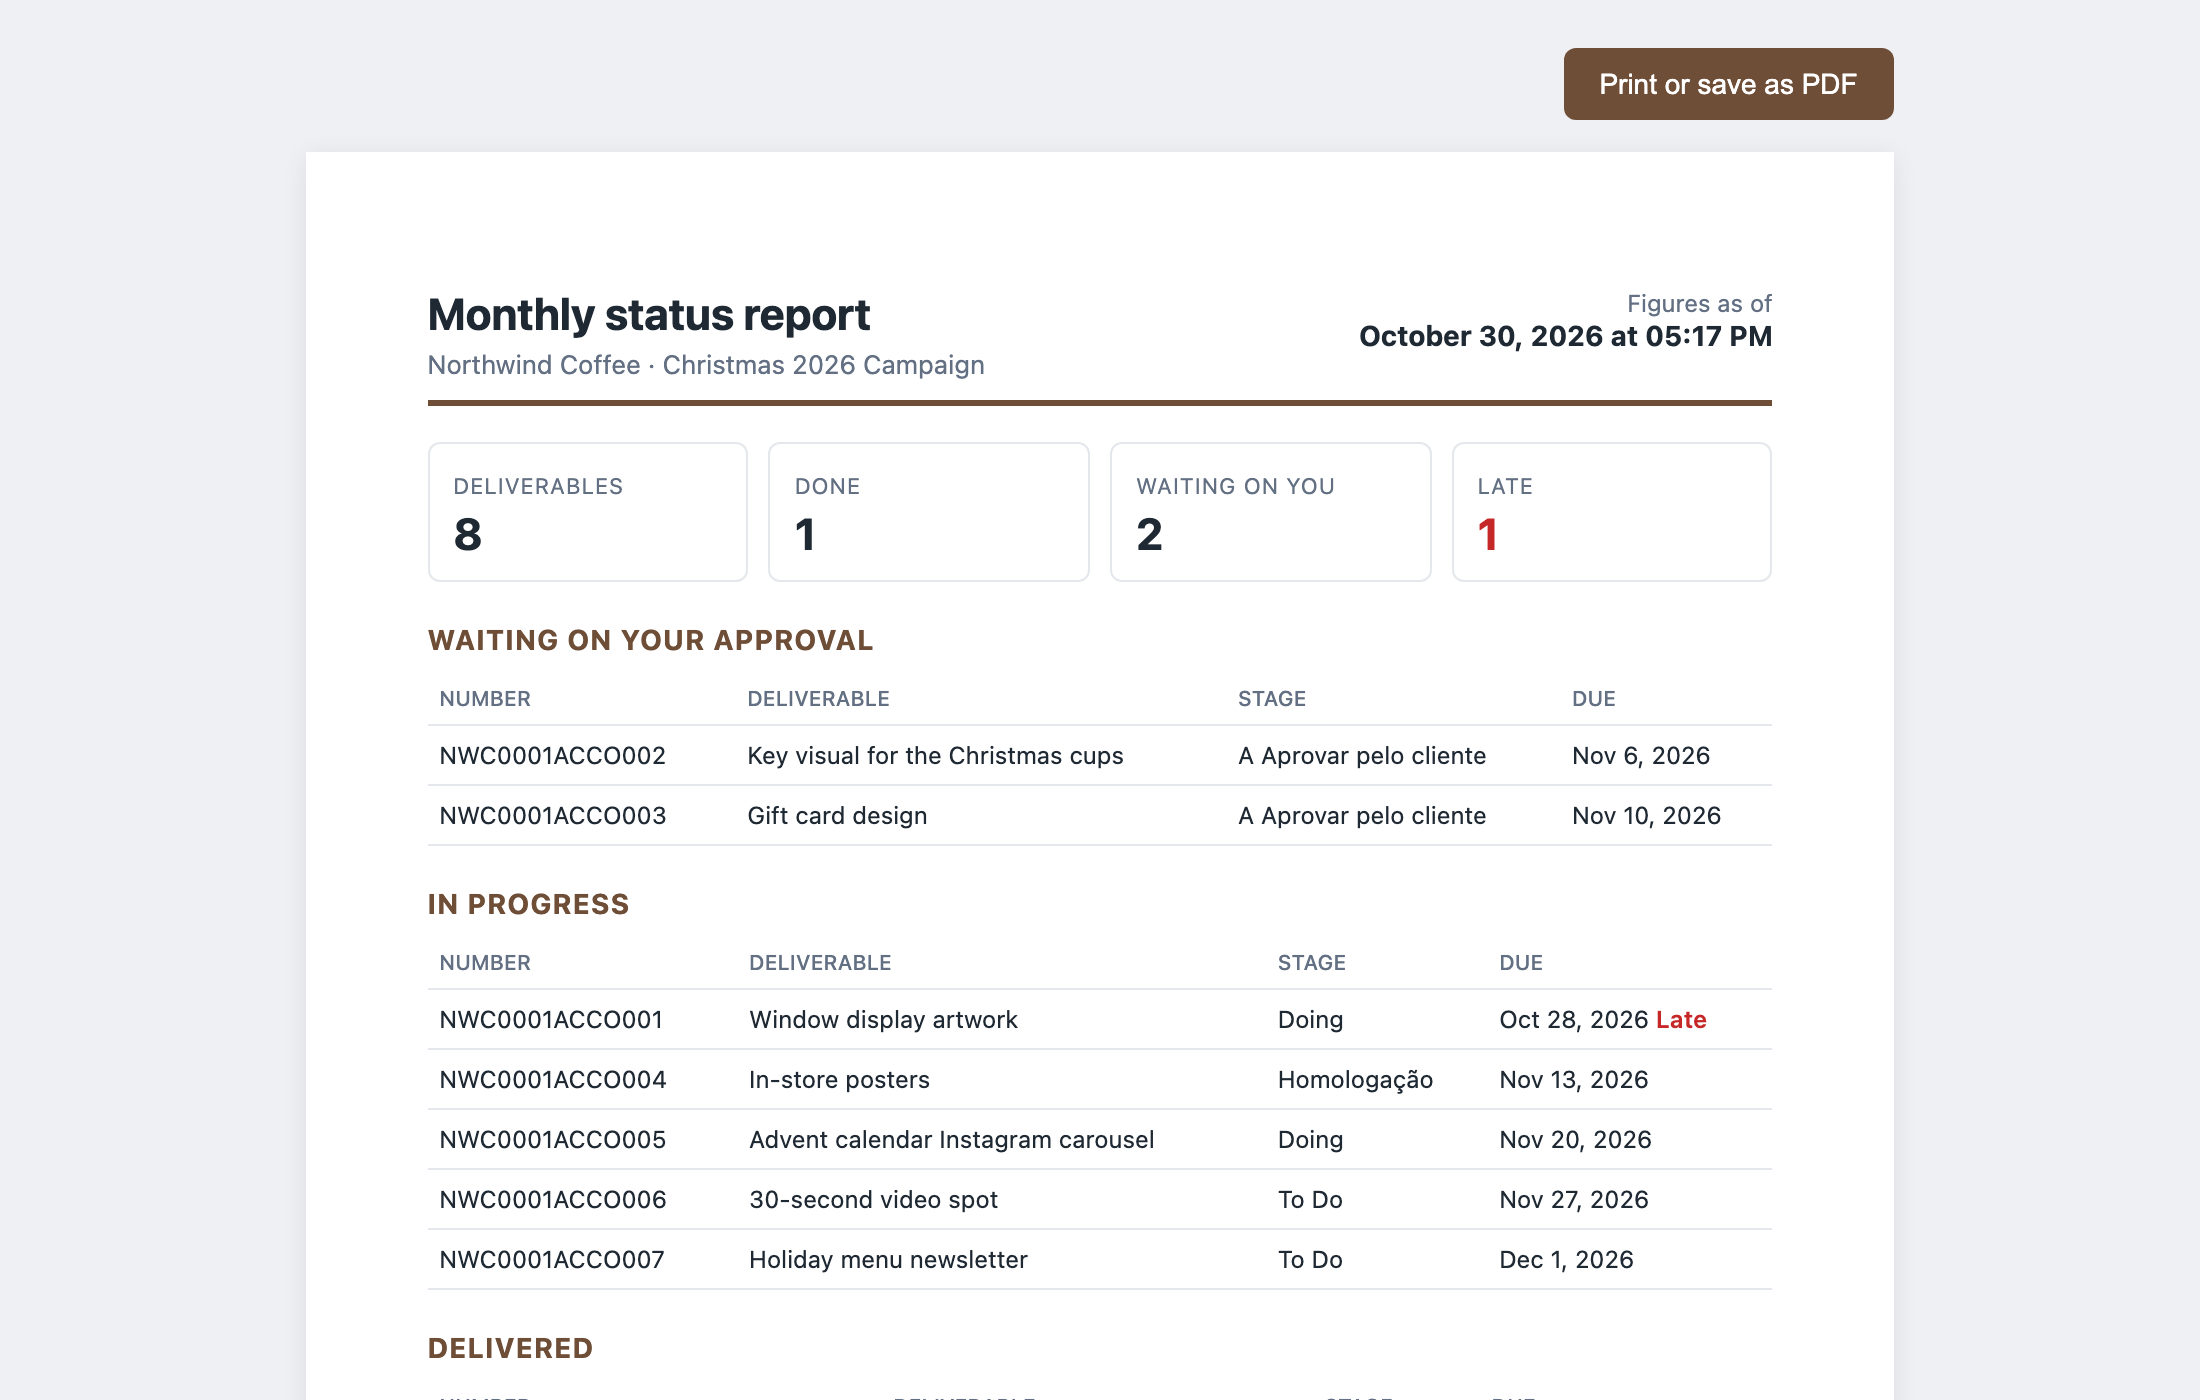Click the Monthly status report title
Viewport: 2200px width, 1400px height.
click(x=649, y=315)
